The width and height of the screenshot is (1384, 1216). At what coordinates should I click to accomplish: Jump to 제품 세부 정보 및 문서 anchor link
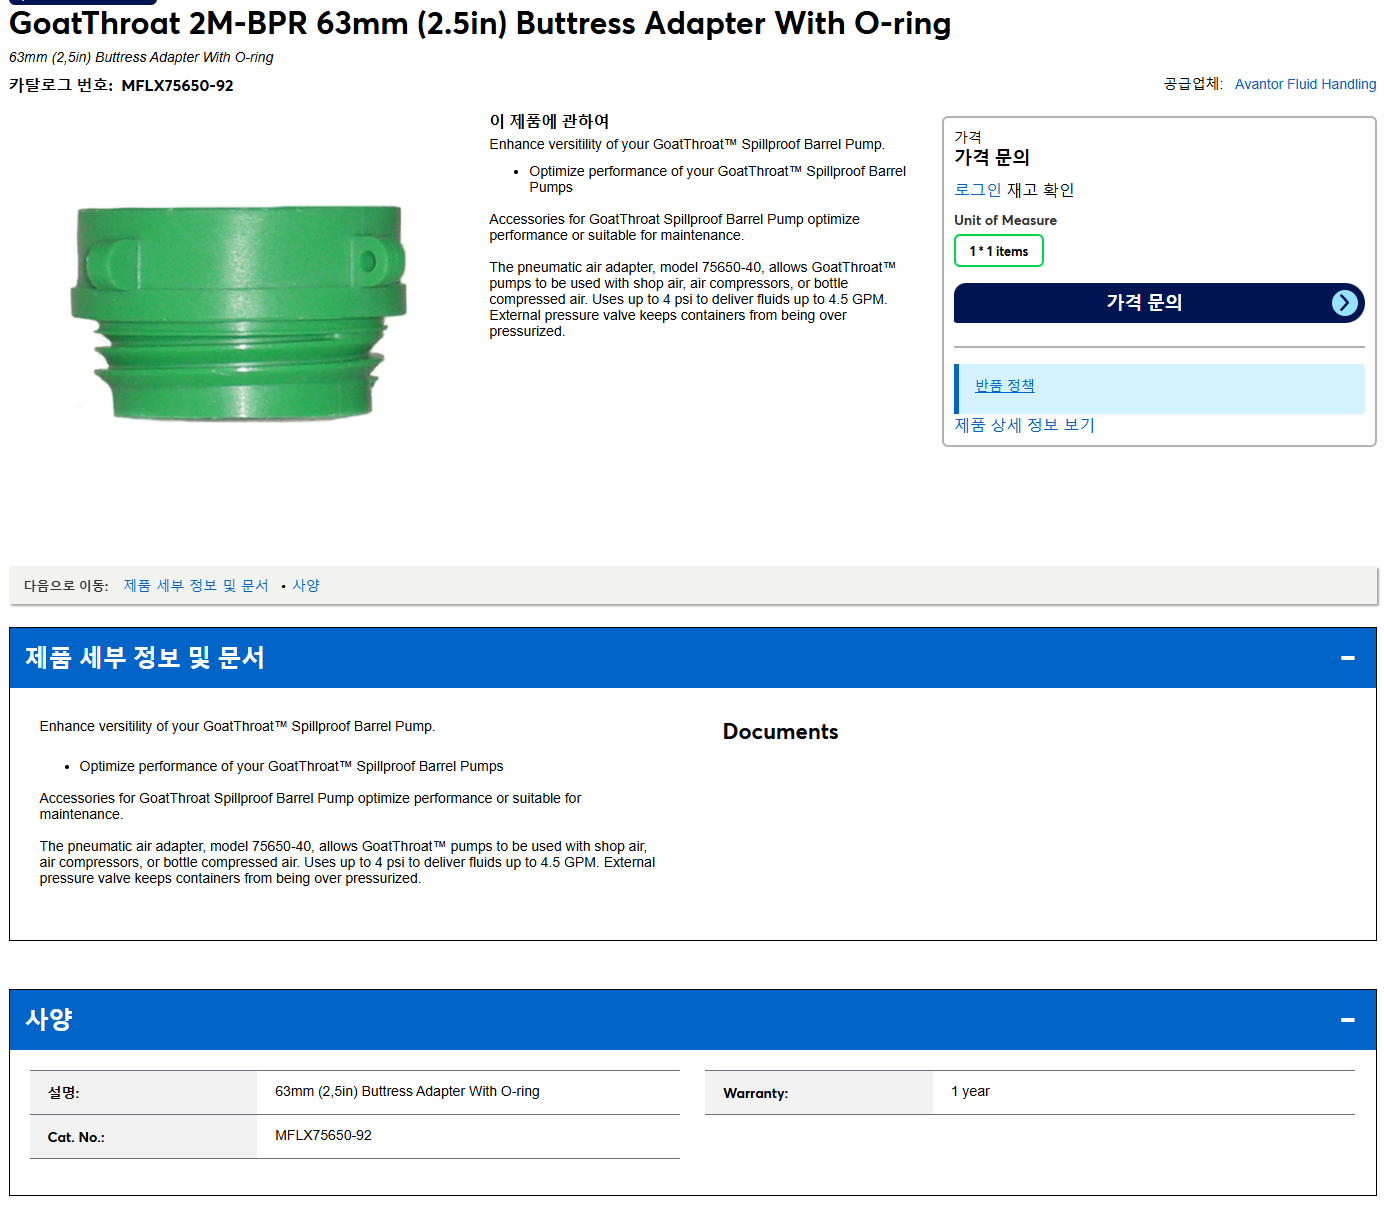196,586
